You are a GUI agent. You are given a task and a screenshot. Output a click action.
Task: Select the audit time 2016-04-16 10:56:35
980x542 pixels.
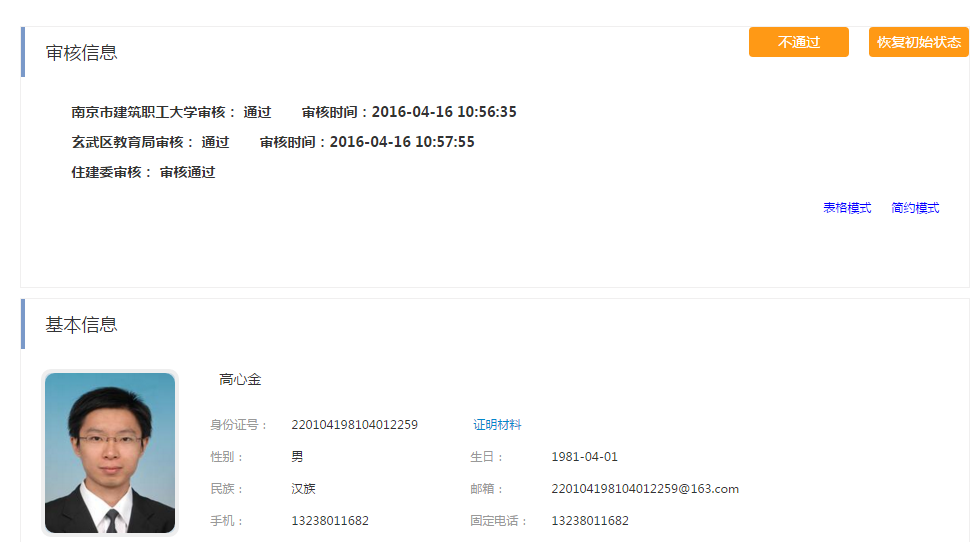(x=444, y=112)
